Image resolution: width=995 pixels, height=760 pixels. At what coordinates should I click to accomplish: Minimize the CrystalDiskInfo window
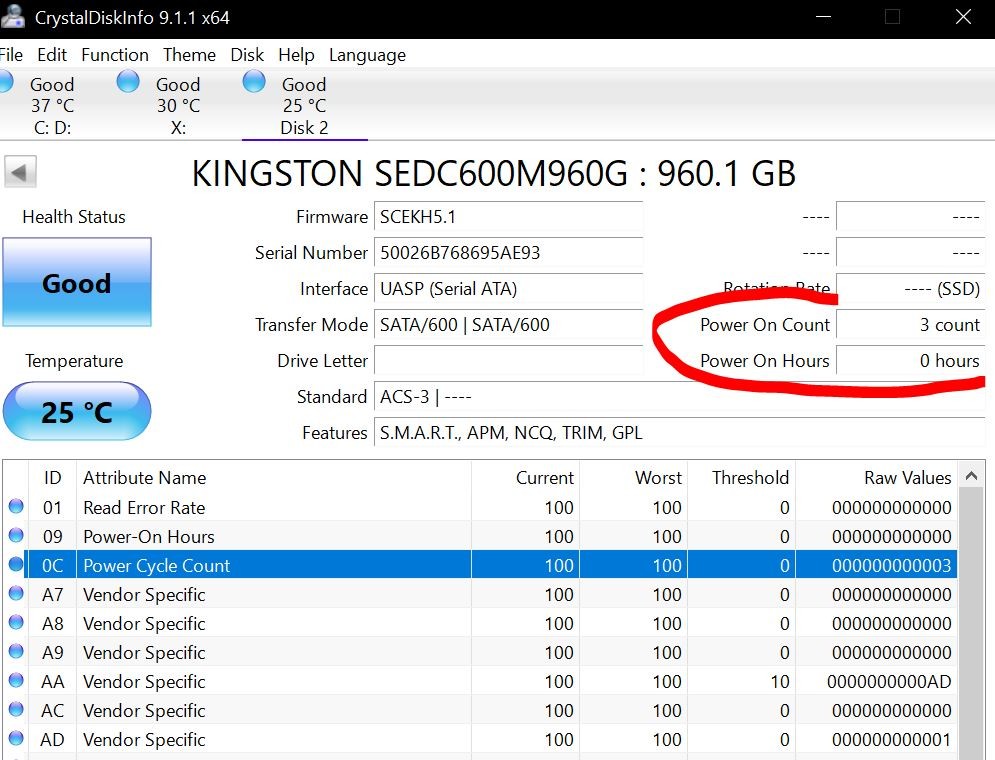824,17
